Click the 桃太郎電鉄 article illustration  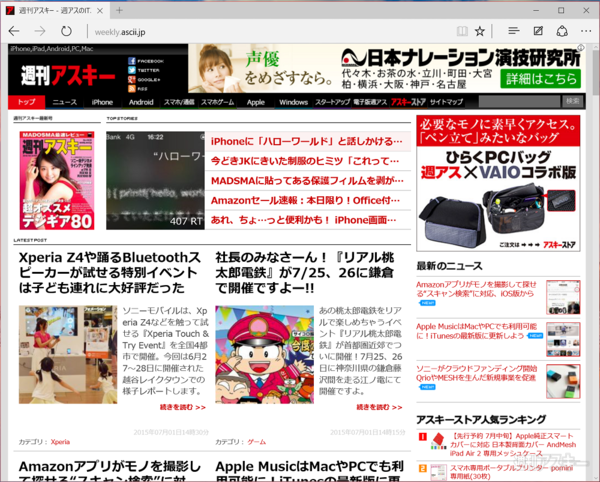coord(264,354)
